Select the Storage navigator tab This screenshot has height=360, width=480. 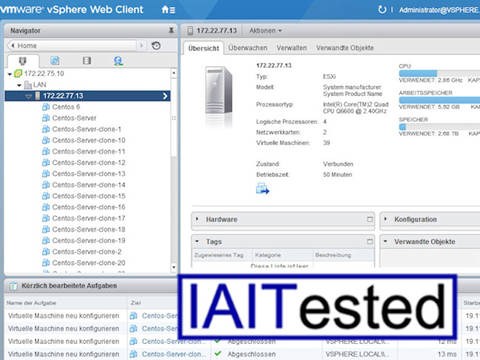(x=87, y=61)
